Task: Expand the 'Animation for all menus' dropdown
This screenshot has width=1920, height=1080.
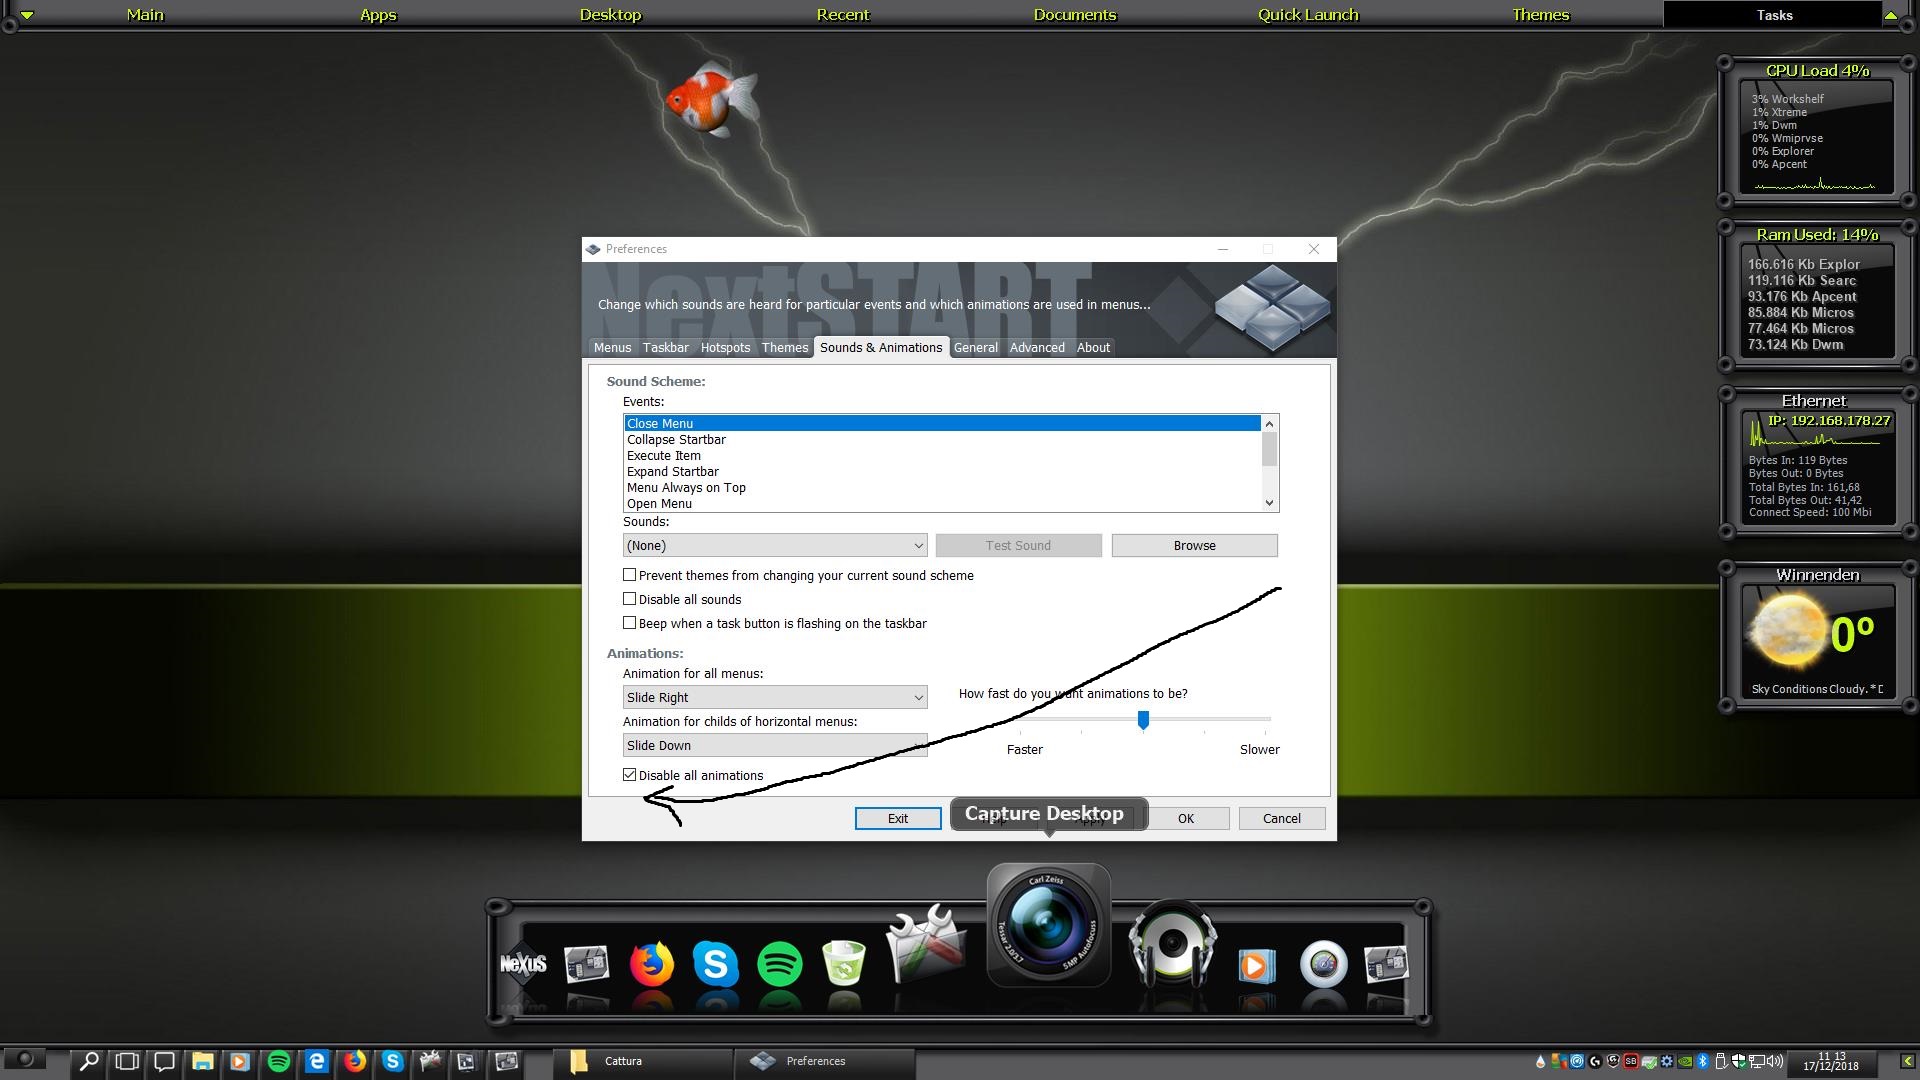Action: coord(774,697)
